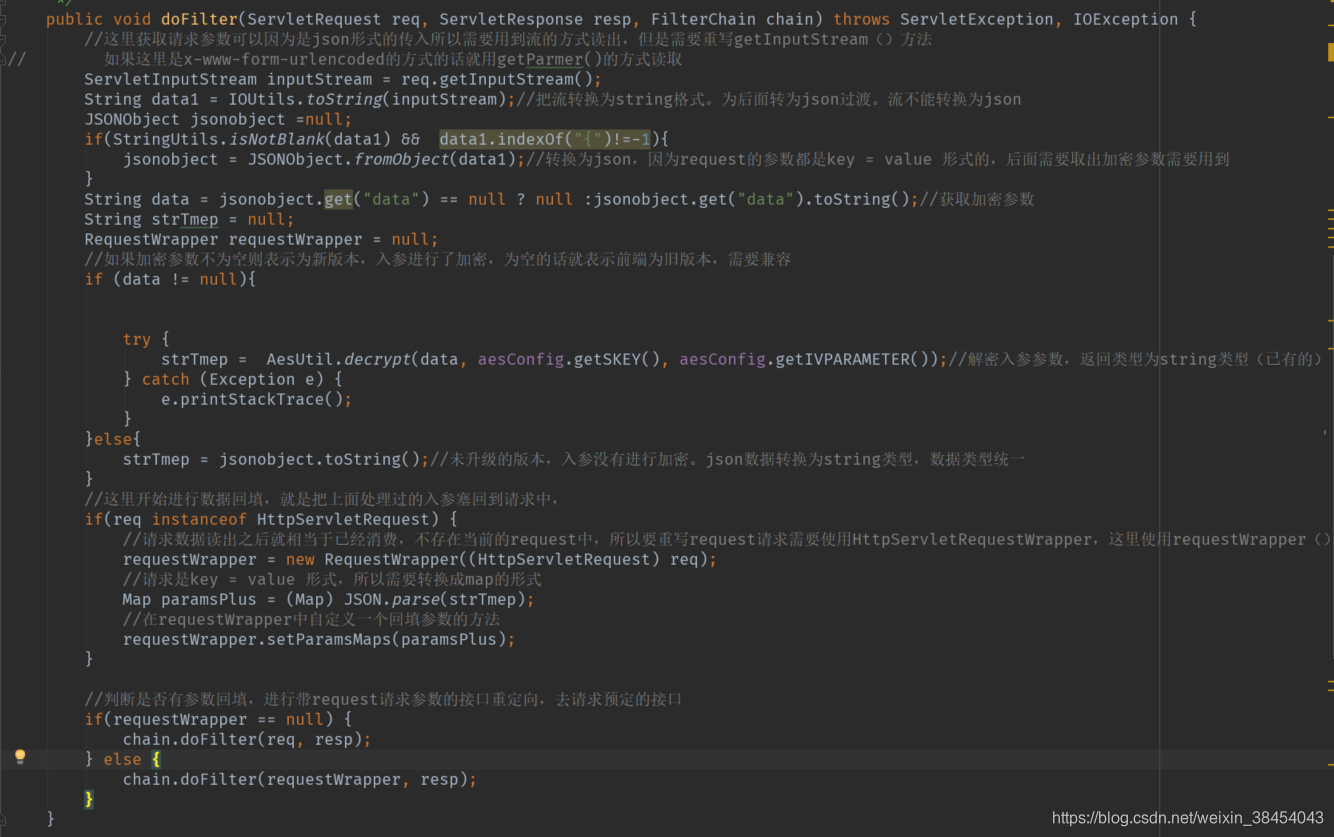Click the highlighted get in jsonobject.get
The width and height of the screenshot is (1334, 837).
339,199
